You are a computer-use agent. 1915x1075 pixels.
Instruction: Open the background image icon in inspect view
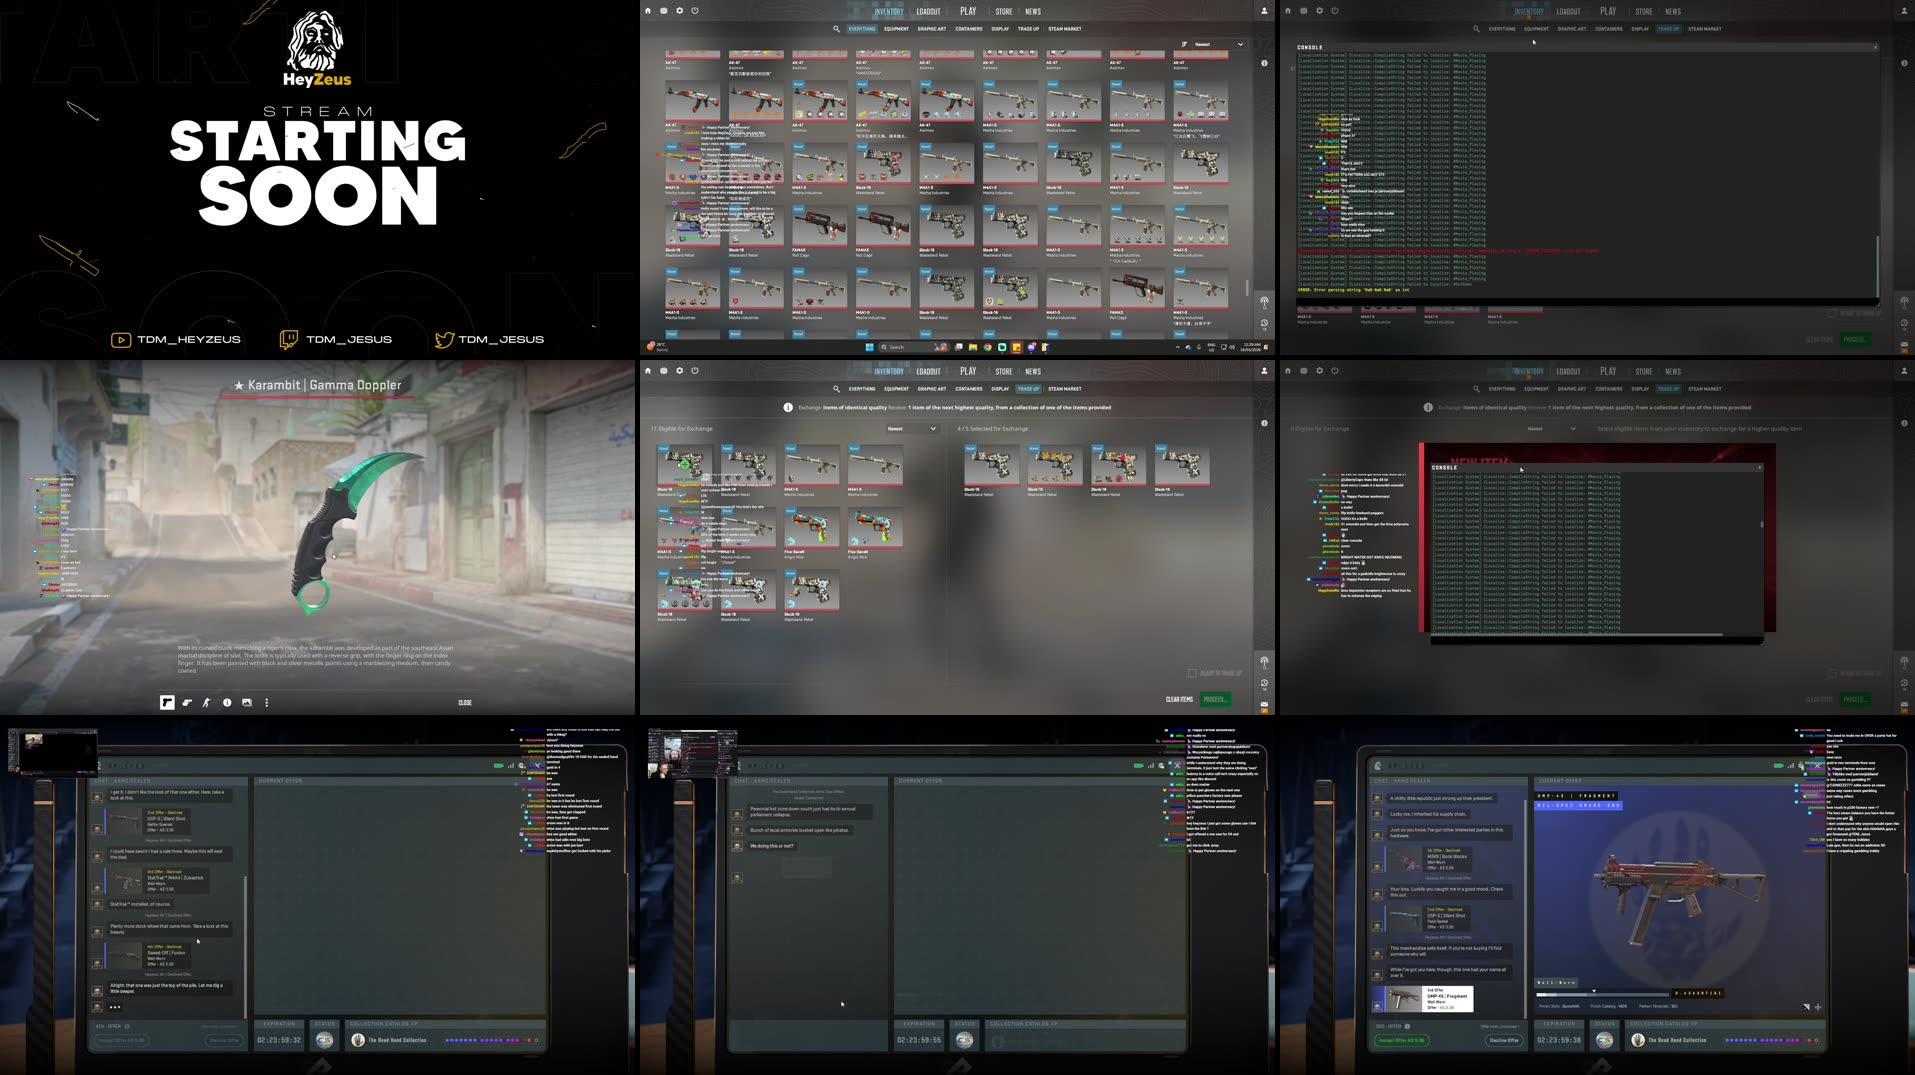click(246, 702)
